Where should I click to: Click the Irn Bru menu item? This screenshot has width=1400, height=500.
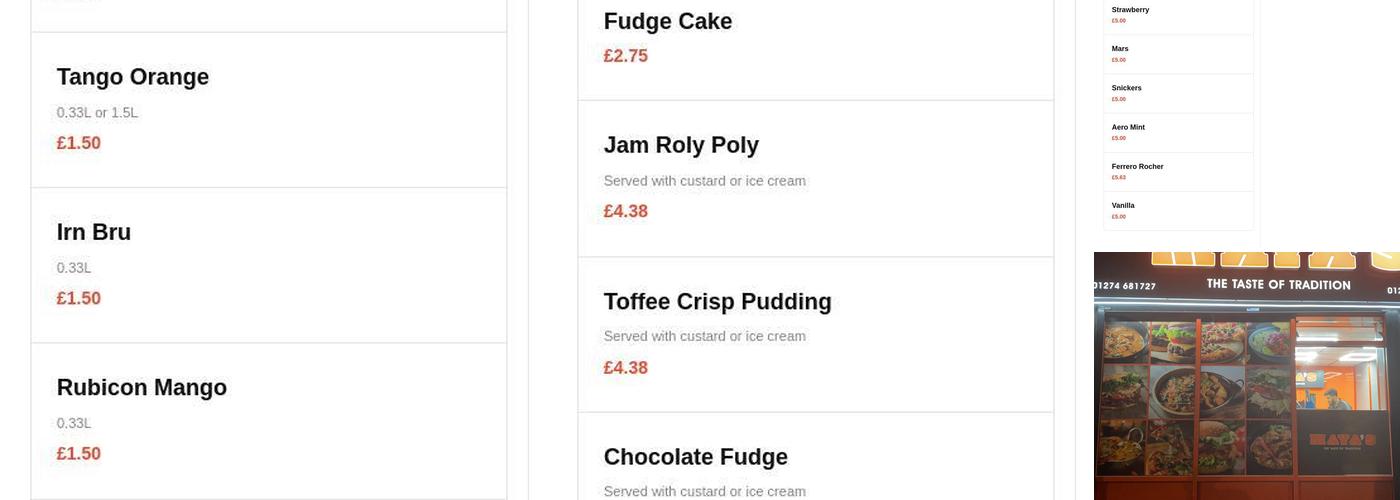[94, 233]
